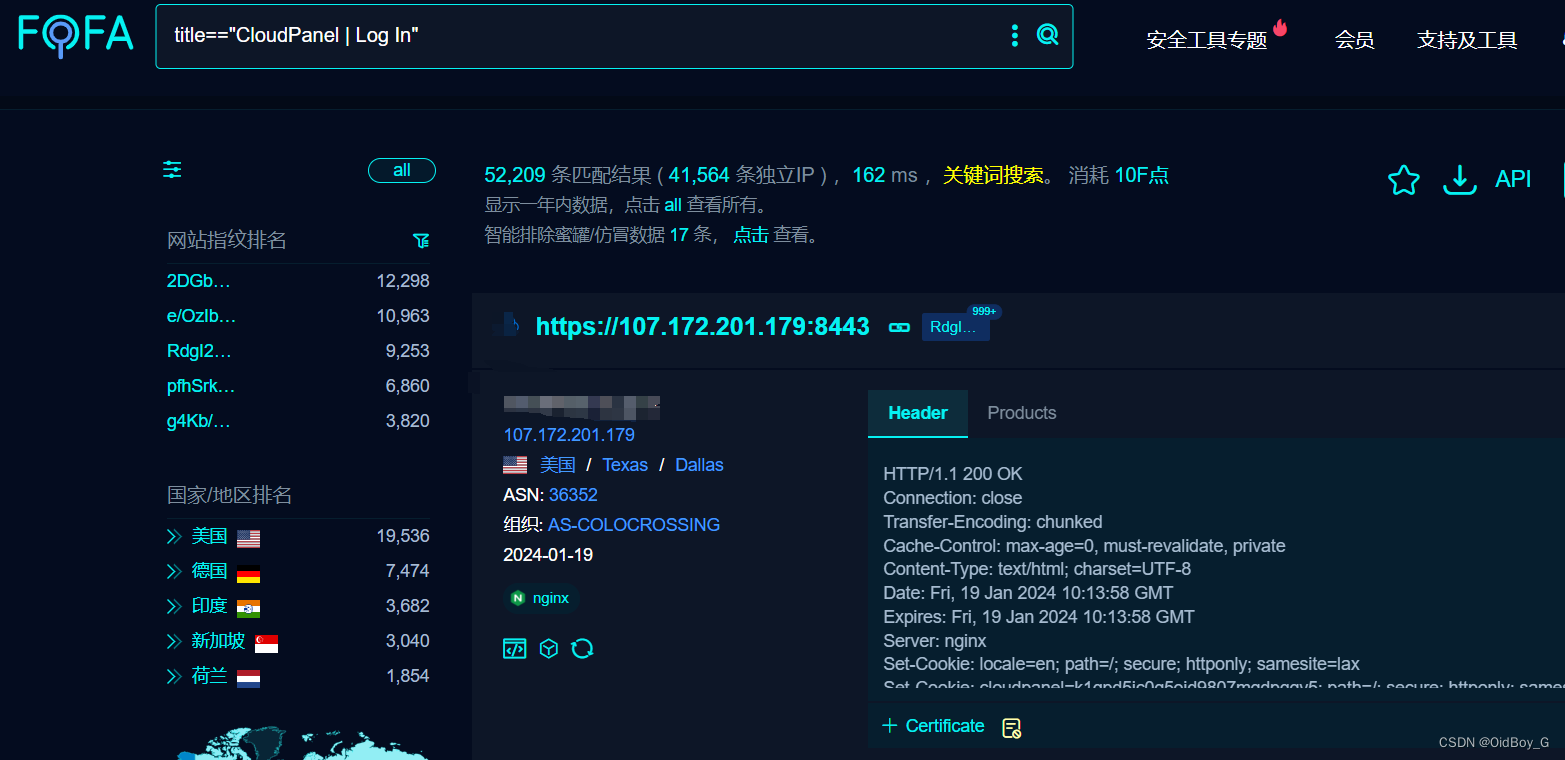Click the fingerprint ranking filter icon
1565x760 pixels.
click(x=421, y=241)
